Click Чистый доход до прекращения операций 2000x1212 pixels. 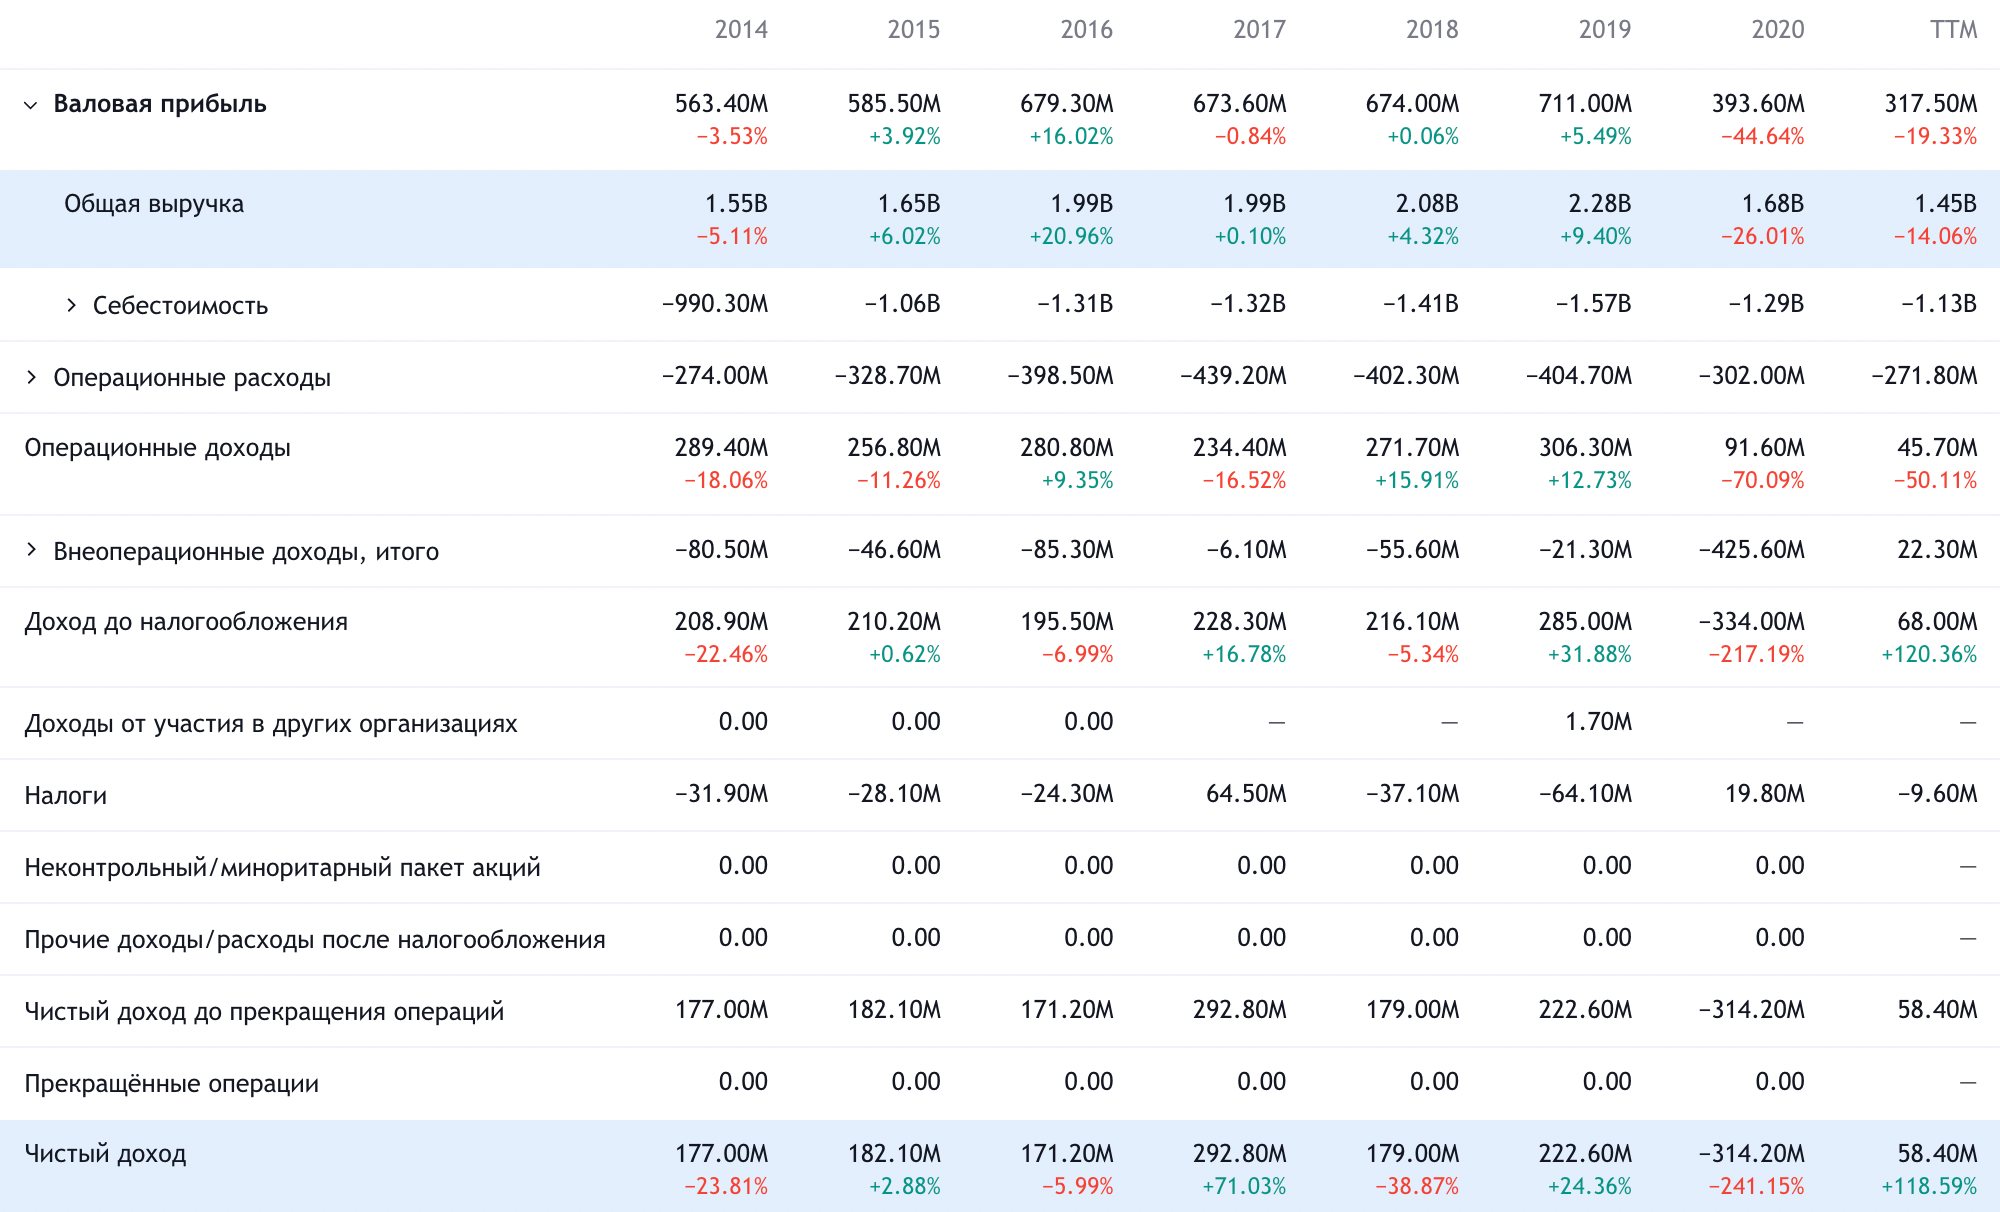tap(264, 1011)
